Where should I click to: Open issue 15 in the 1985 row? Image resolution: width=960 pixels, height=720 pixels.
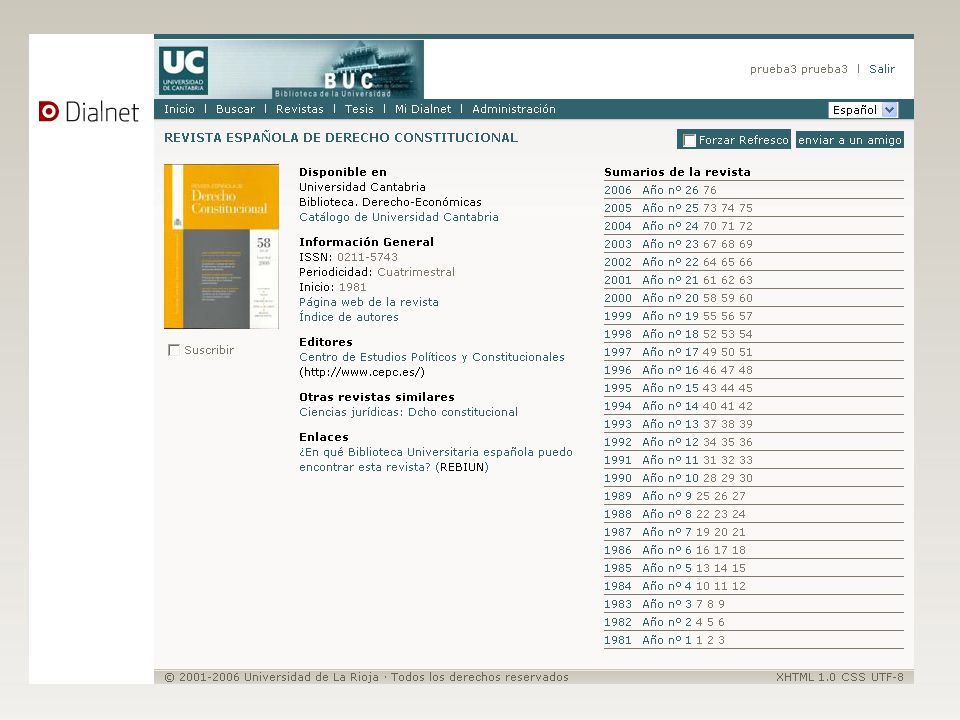click(738, 568)
